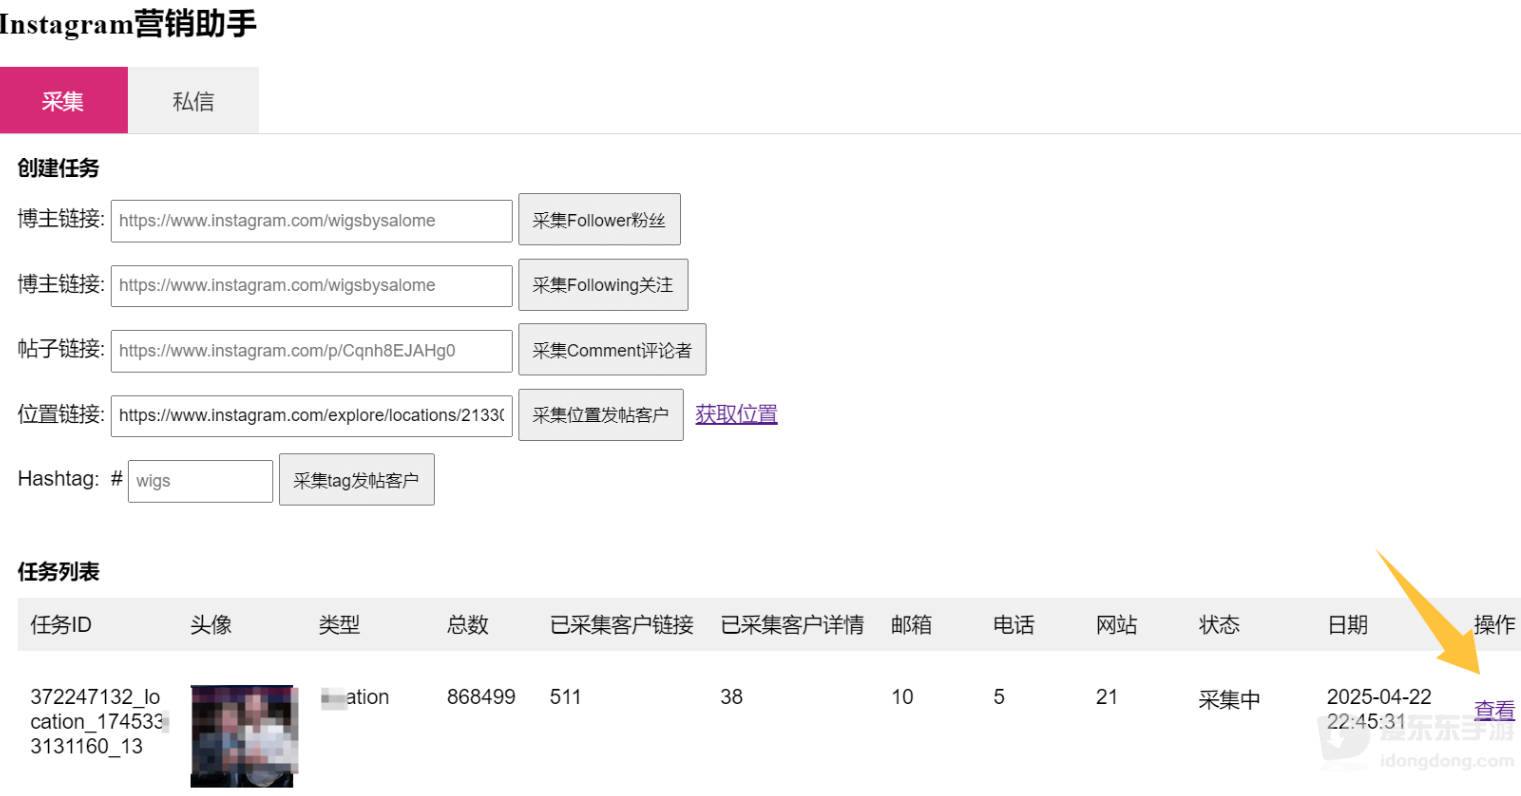Screen dimensions: 1521x796
Task: Click the phone count 5
Action: [x=999, y=697]
